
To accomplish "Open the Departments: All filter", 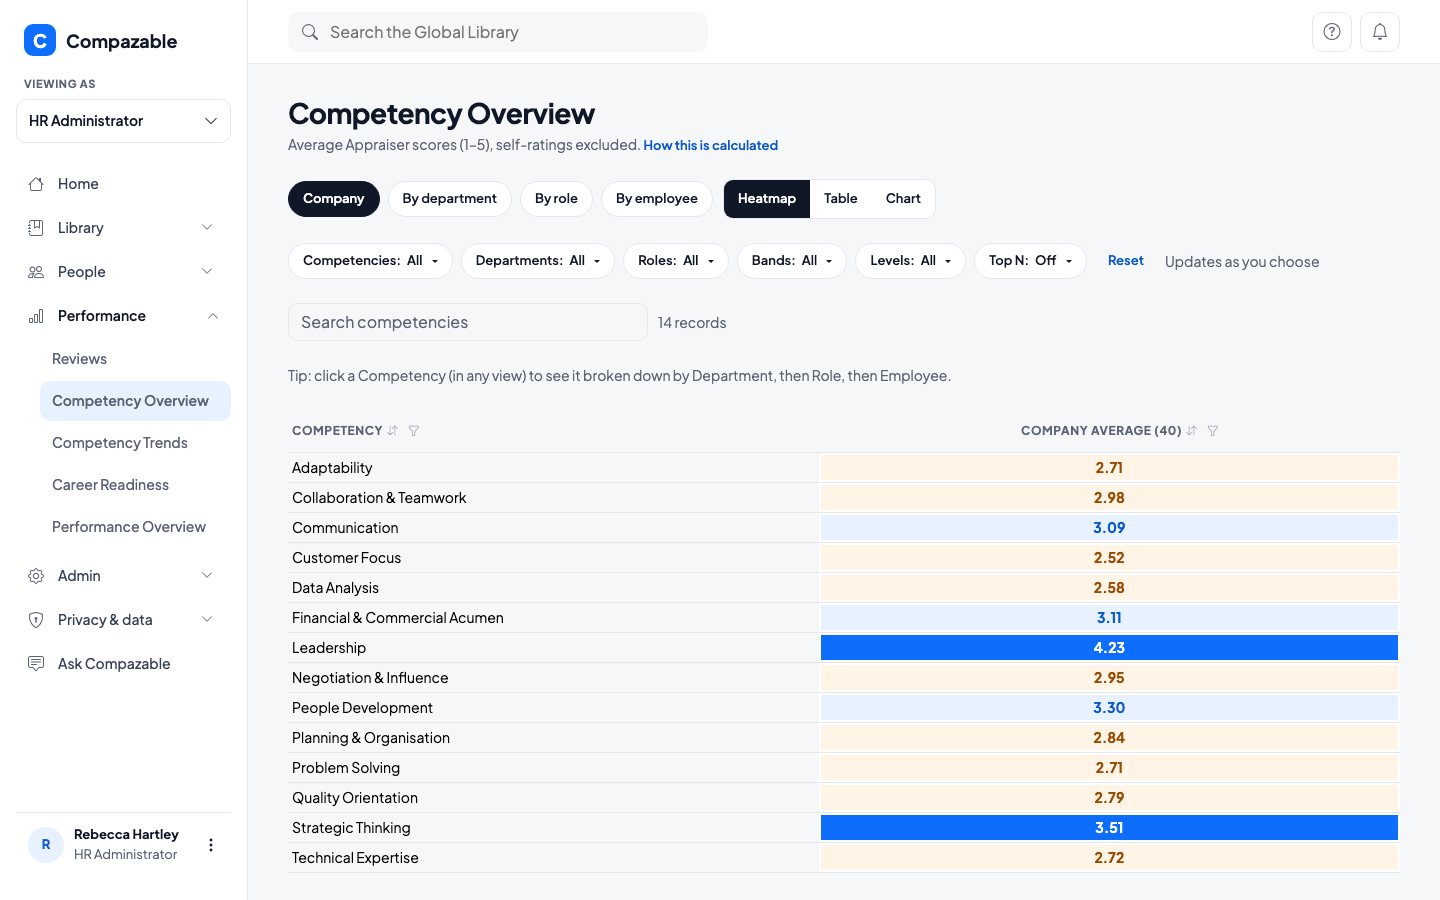I will pos(538,261).
